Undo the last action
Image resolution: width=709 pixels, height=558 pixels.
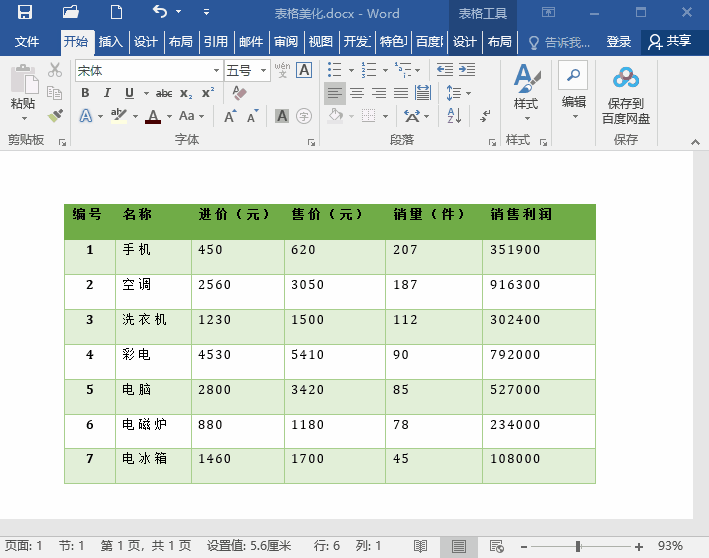pos(160,12)
